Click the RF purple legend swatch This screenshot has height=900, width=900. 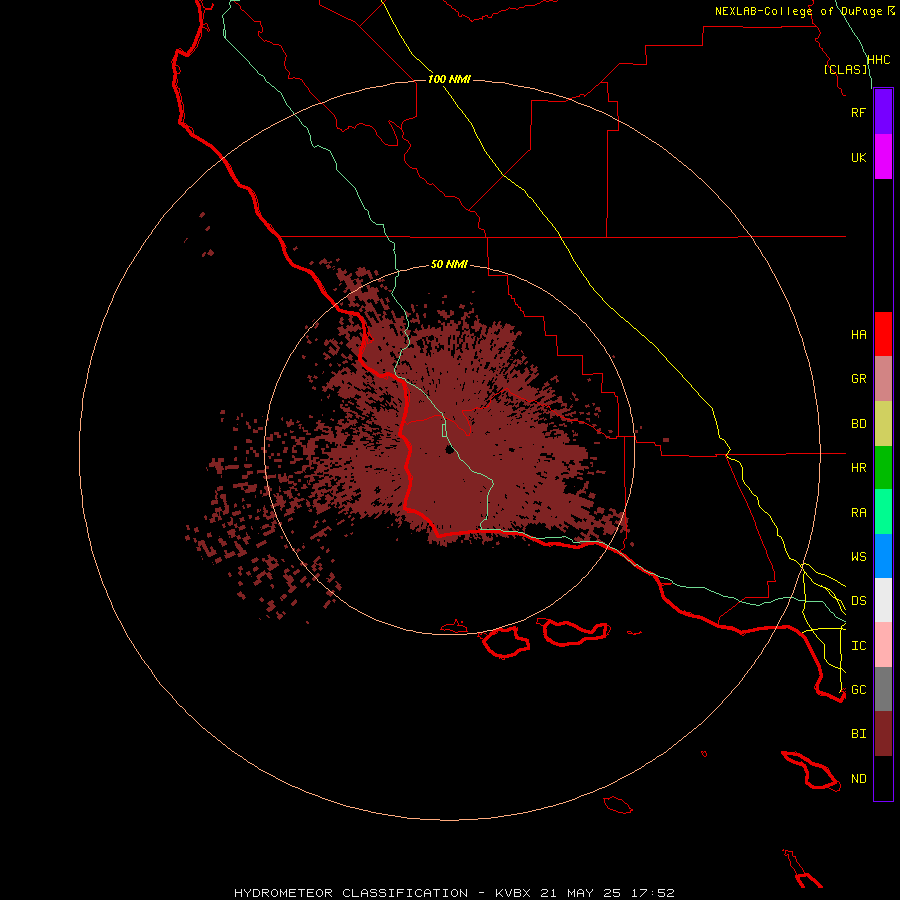coord(883,112)
